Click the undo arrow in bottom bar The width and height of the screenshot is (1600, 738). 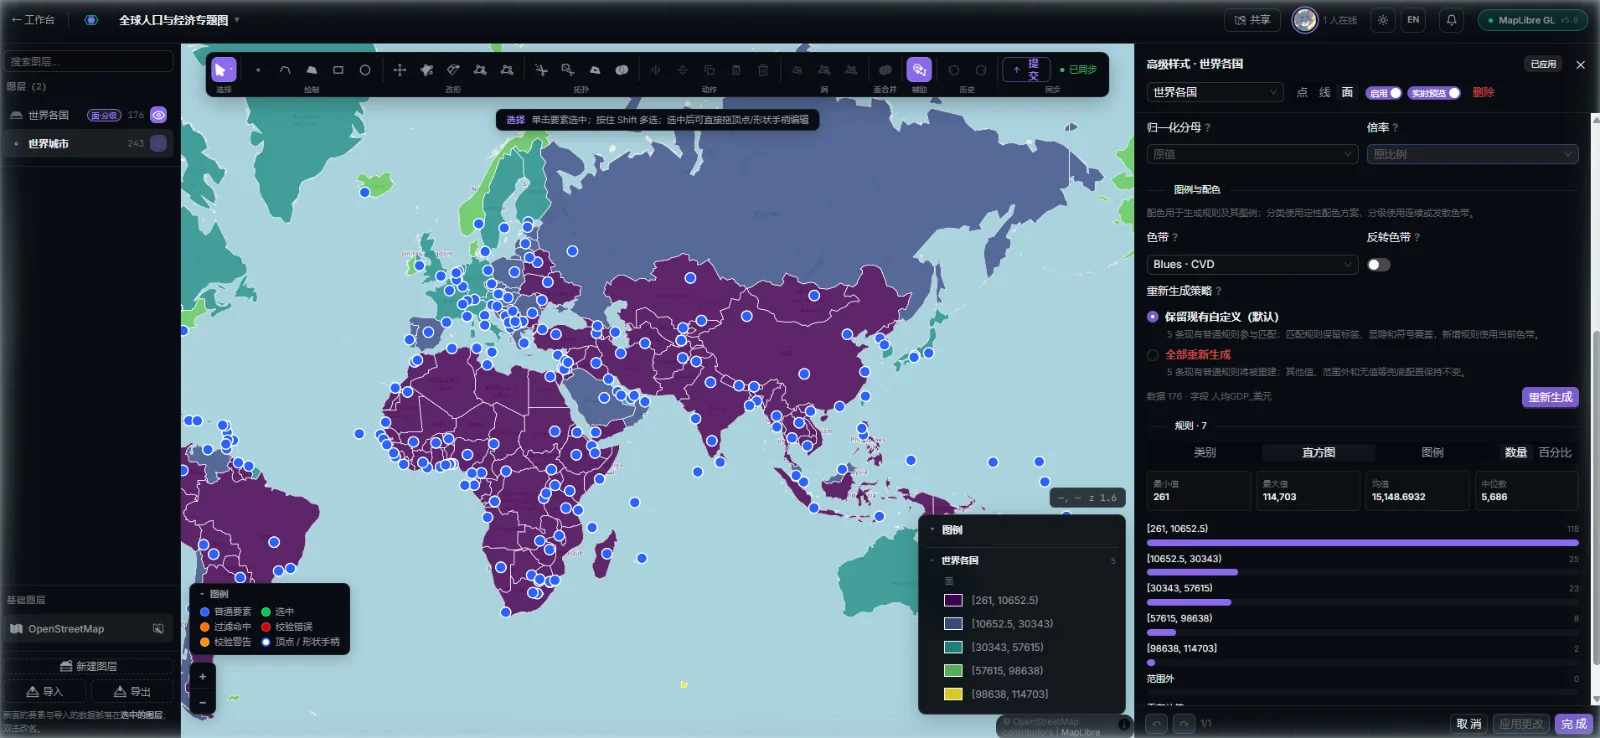[x=1157, y=723]
